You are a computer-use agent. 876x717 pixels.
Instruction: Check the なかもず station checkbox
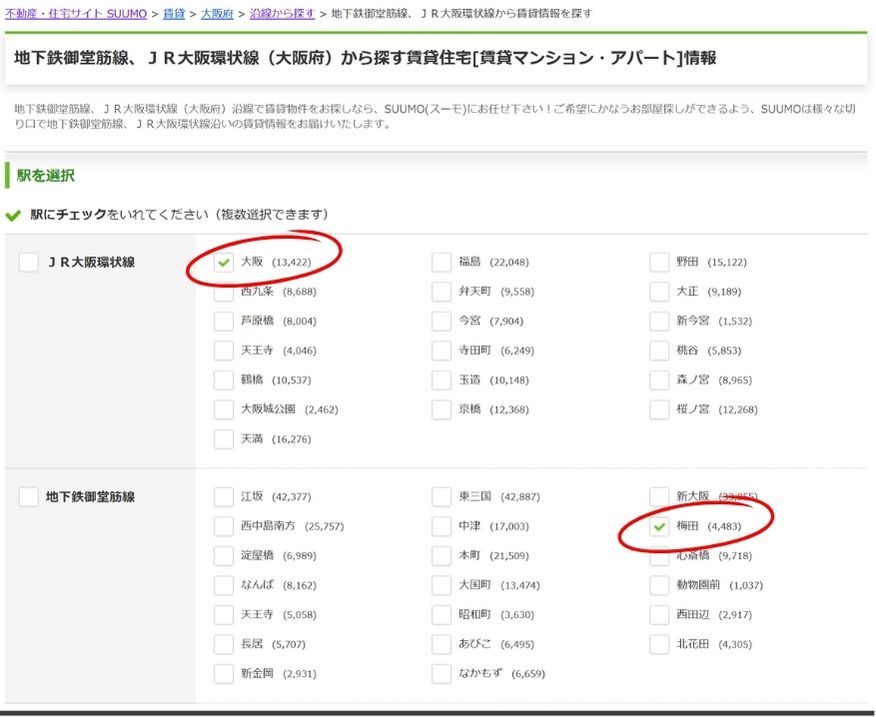(x=442, y=674)
